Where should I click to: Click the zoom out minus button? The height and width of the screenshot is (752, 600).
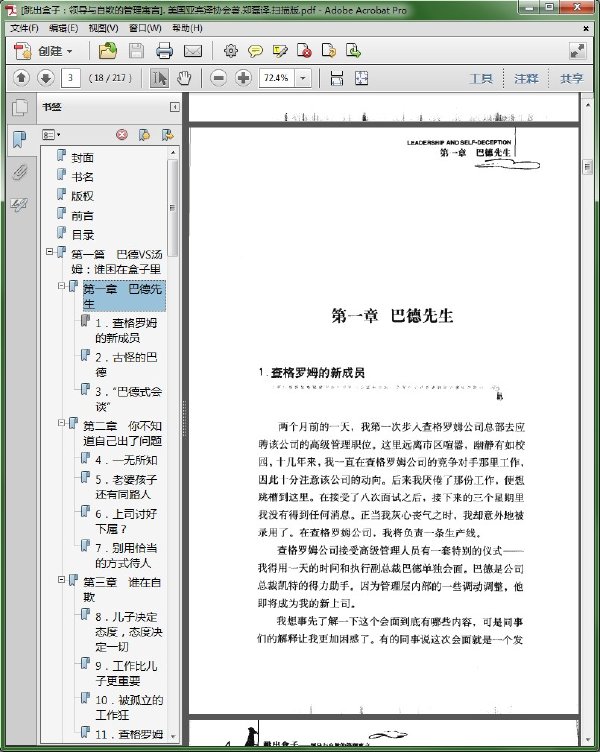[x=218, y=78]
